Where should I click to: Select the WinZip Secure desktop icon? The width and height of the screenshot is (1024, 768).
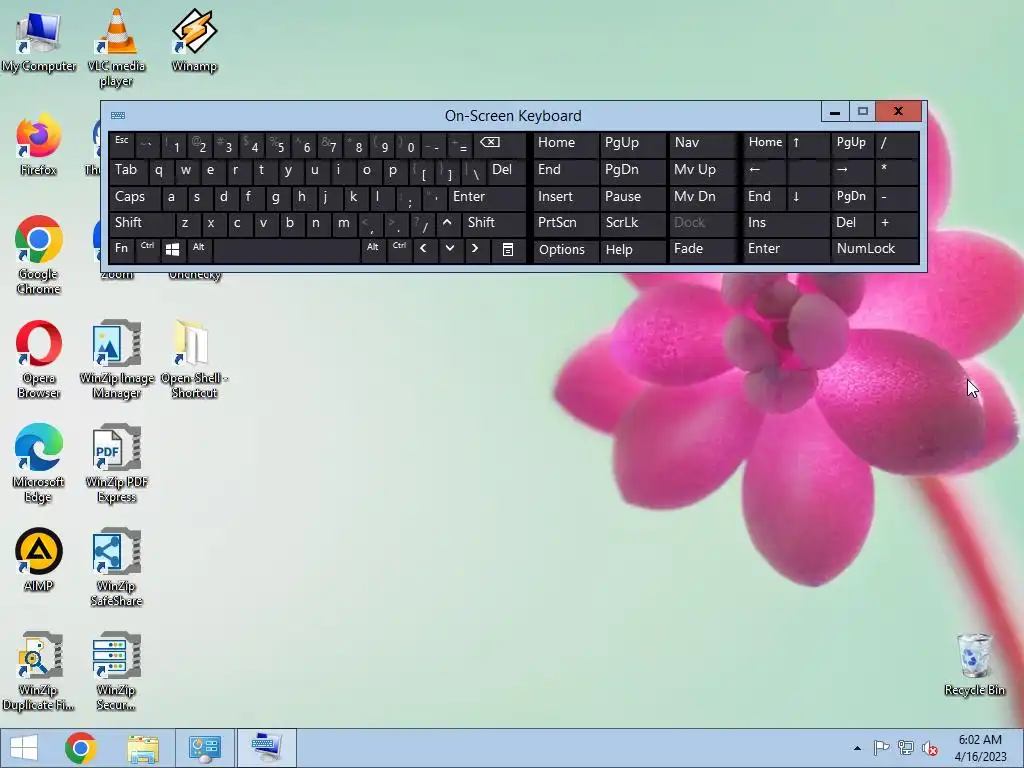[116, 671]
